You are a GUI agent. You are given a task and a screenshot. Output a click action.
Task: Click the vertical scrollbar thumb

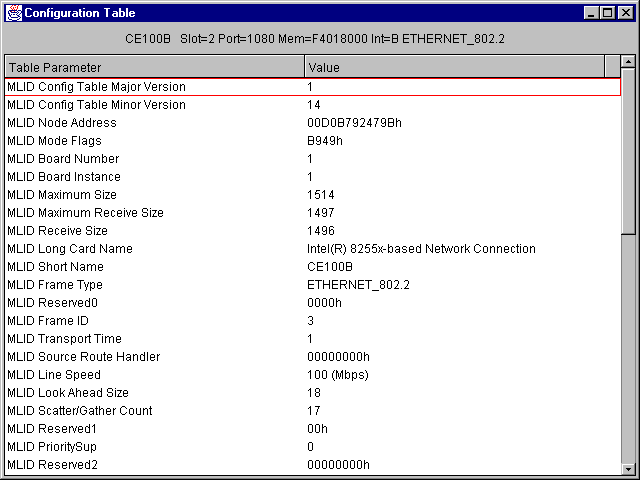(x=628, y=150)
